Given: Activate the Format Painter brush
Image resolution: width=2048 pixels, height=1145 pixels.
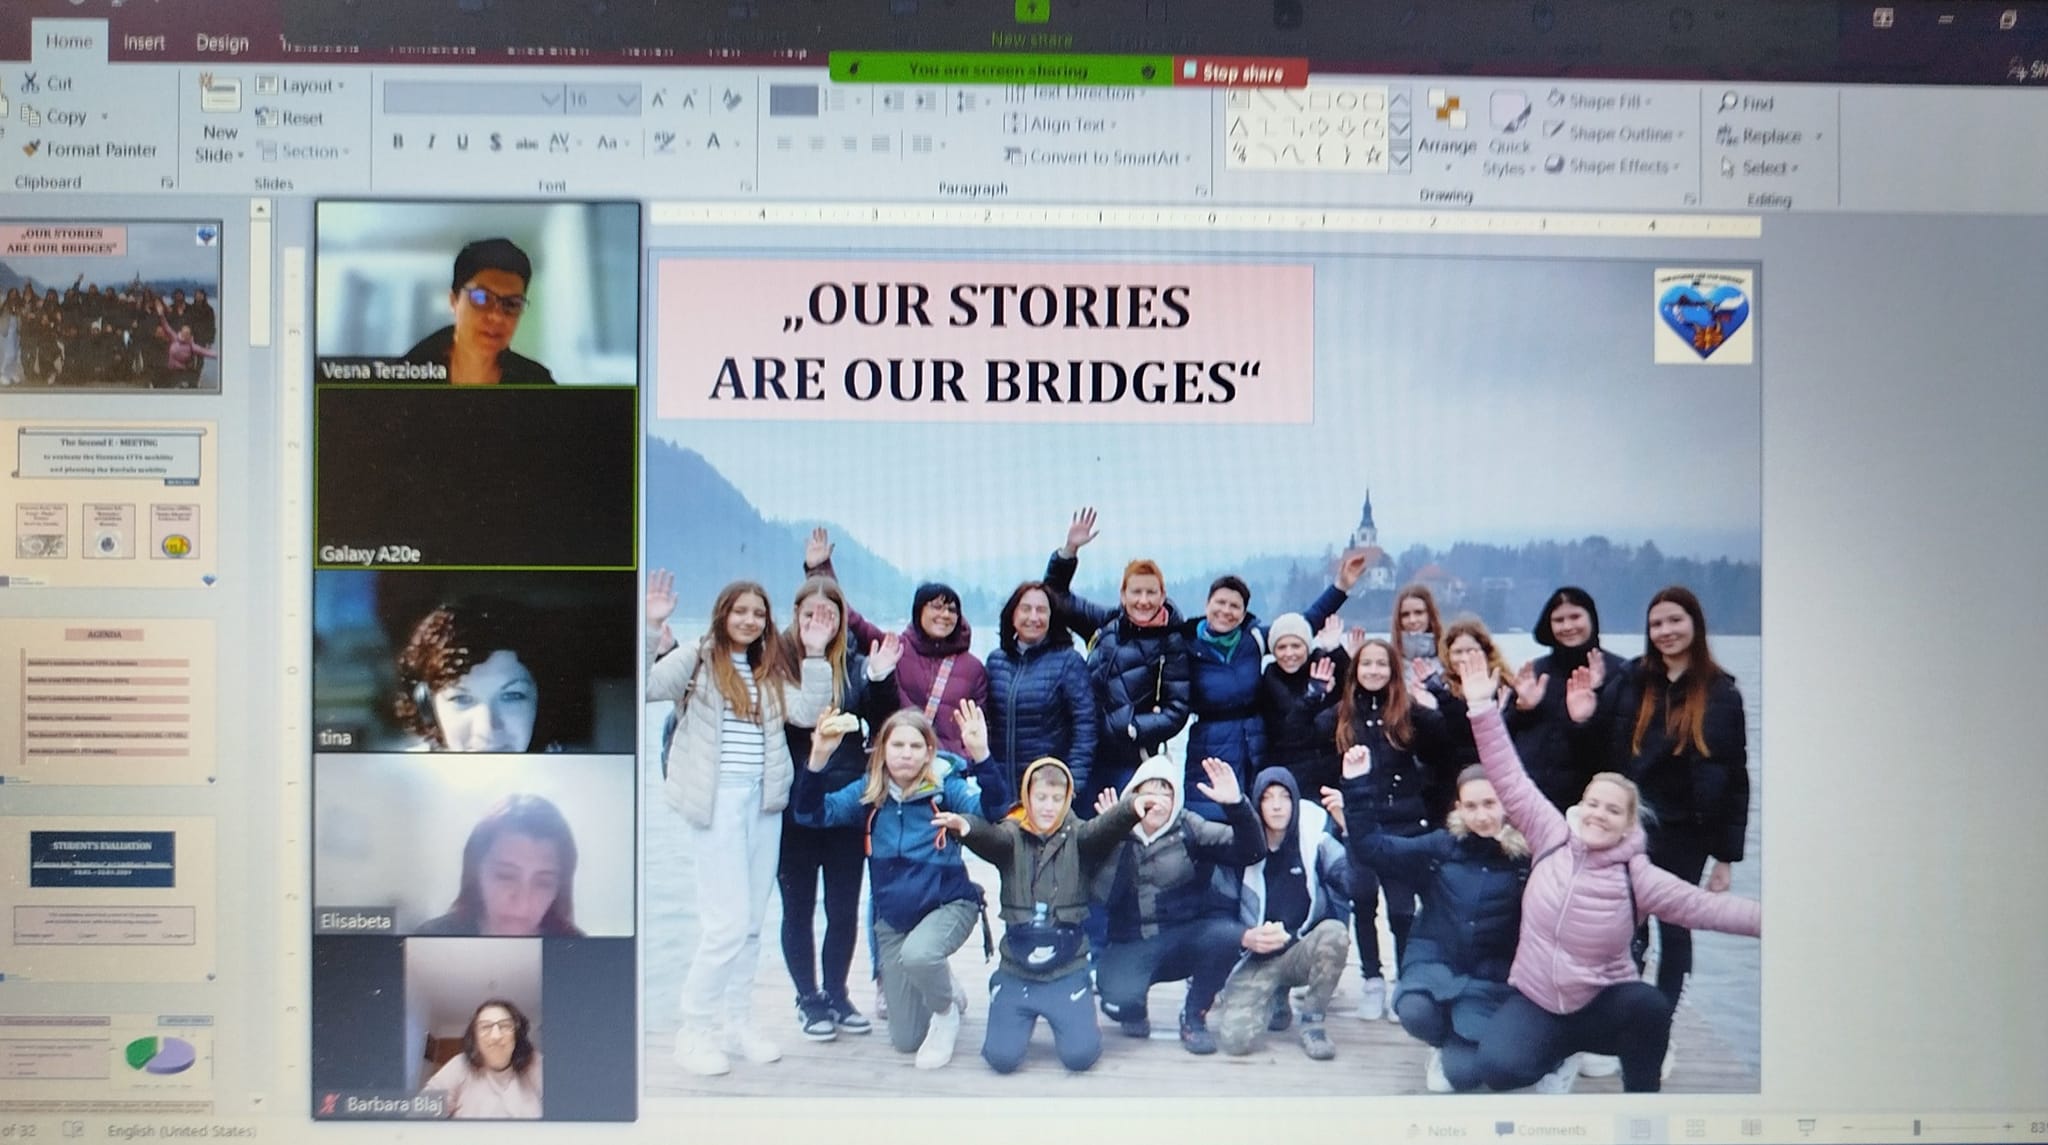Looking at the screenshot, I should coord(32,149).
